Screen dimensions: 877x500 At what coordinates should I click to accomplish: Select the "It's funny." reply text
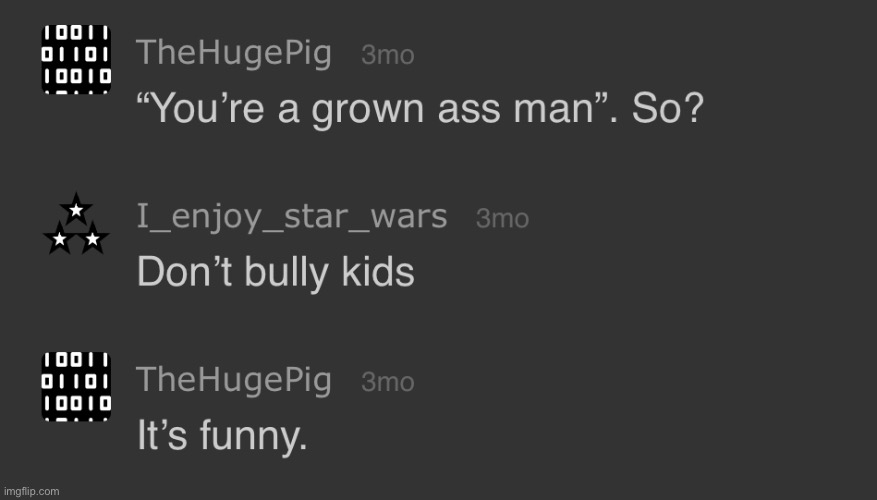tap(221, 436)
